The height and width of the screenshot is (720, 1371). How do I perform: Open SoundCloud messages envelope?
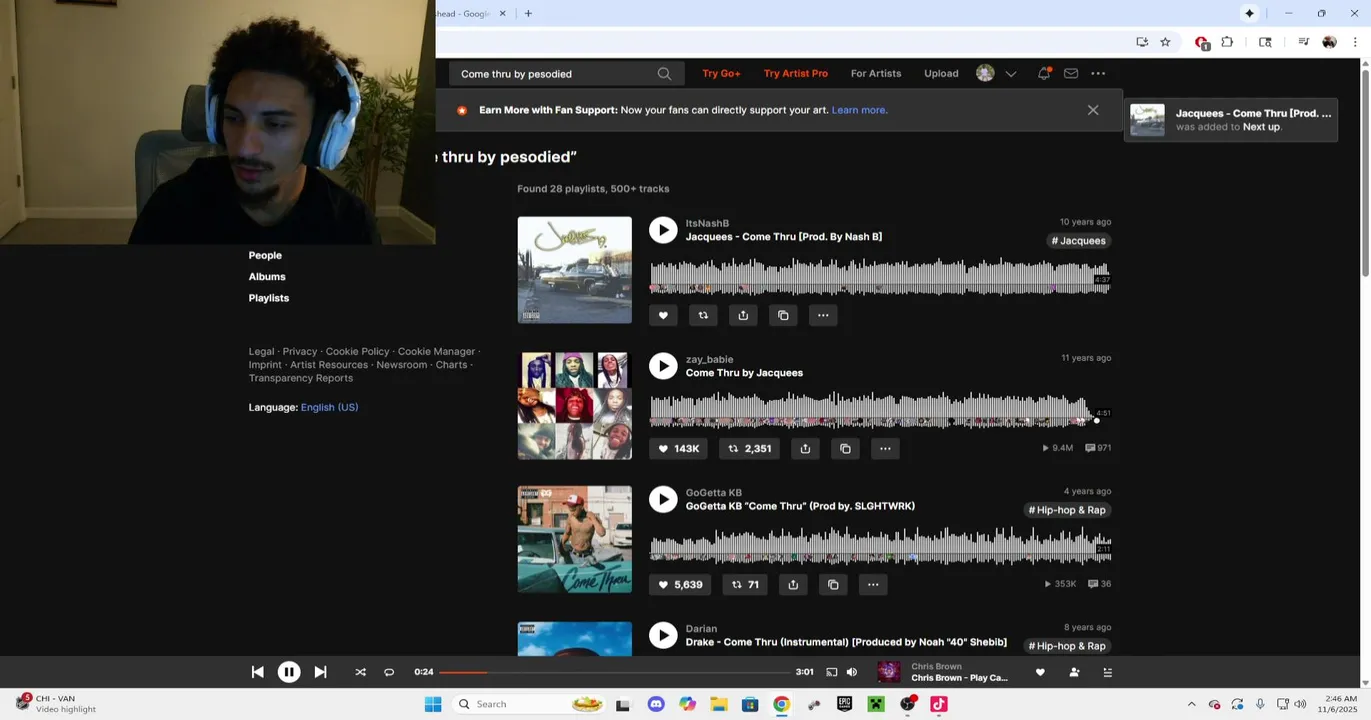1071,73
